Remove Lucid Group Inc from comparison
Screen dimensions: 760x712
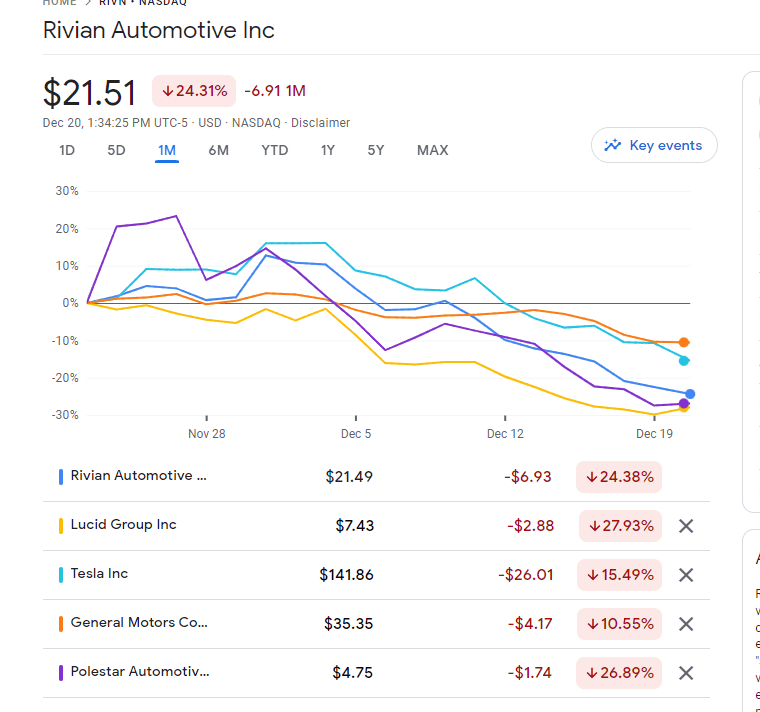pyautogui.click(x=686, y=526)
